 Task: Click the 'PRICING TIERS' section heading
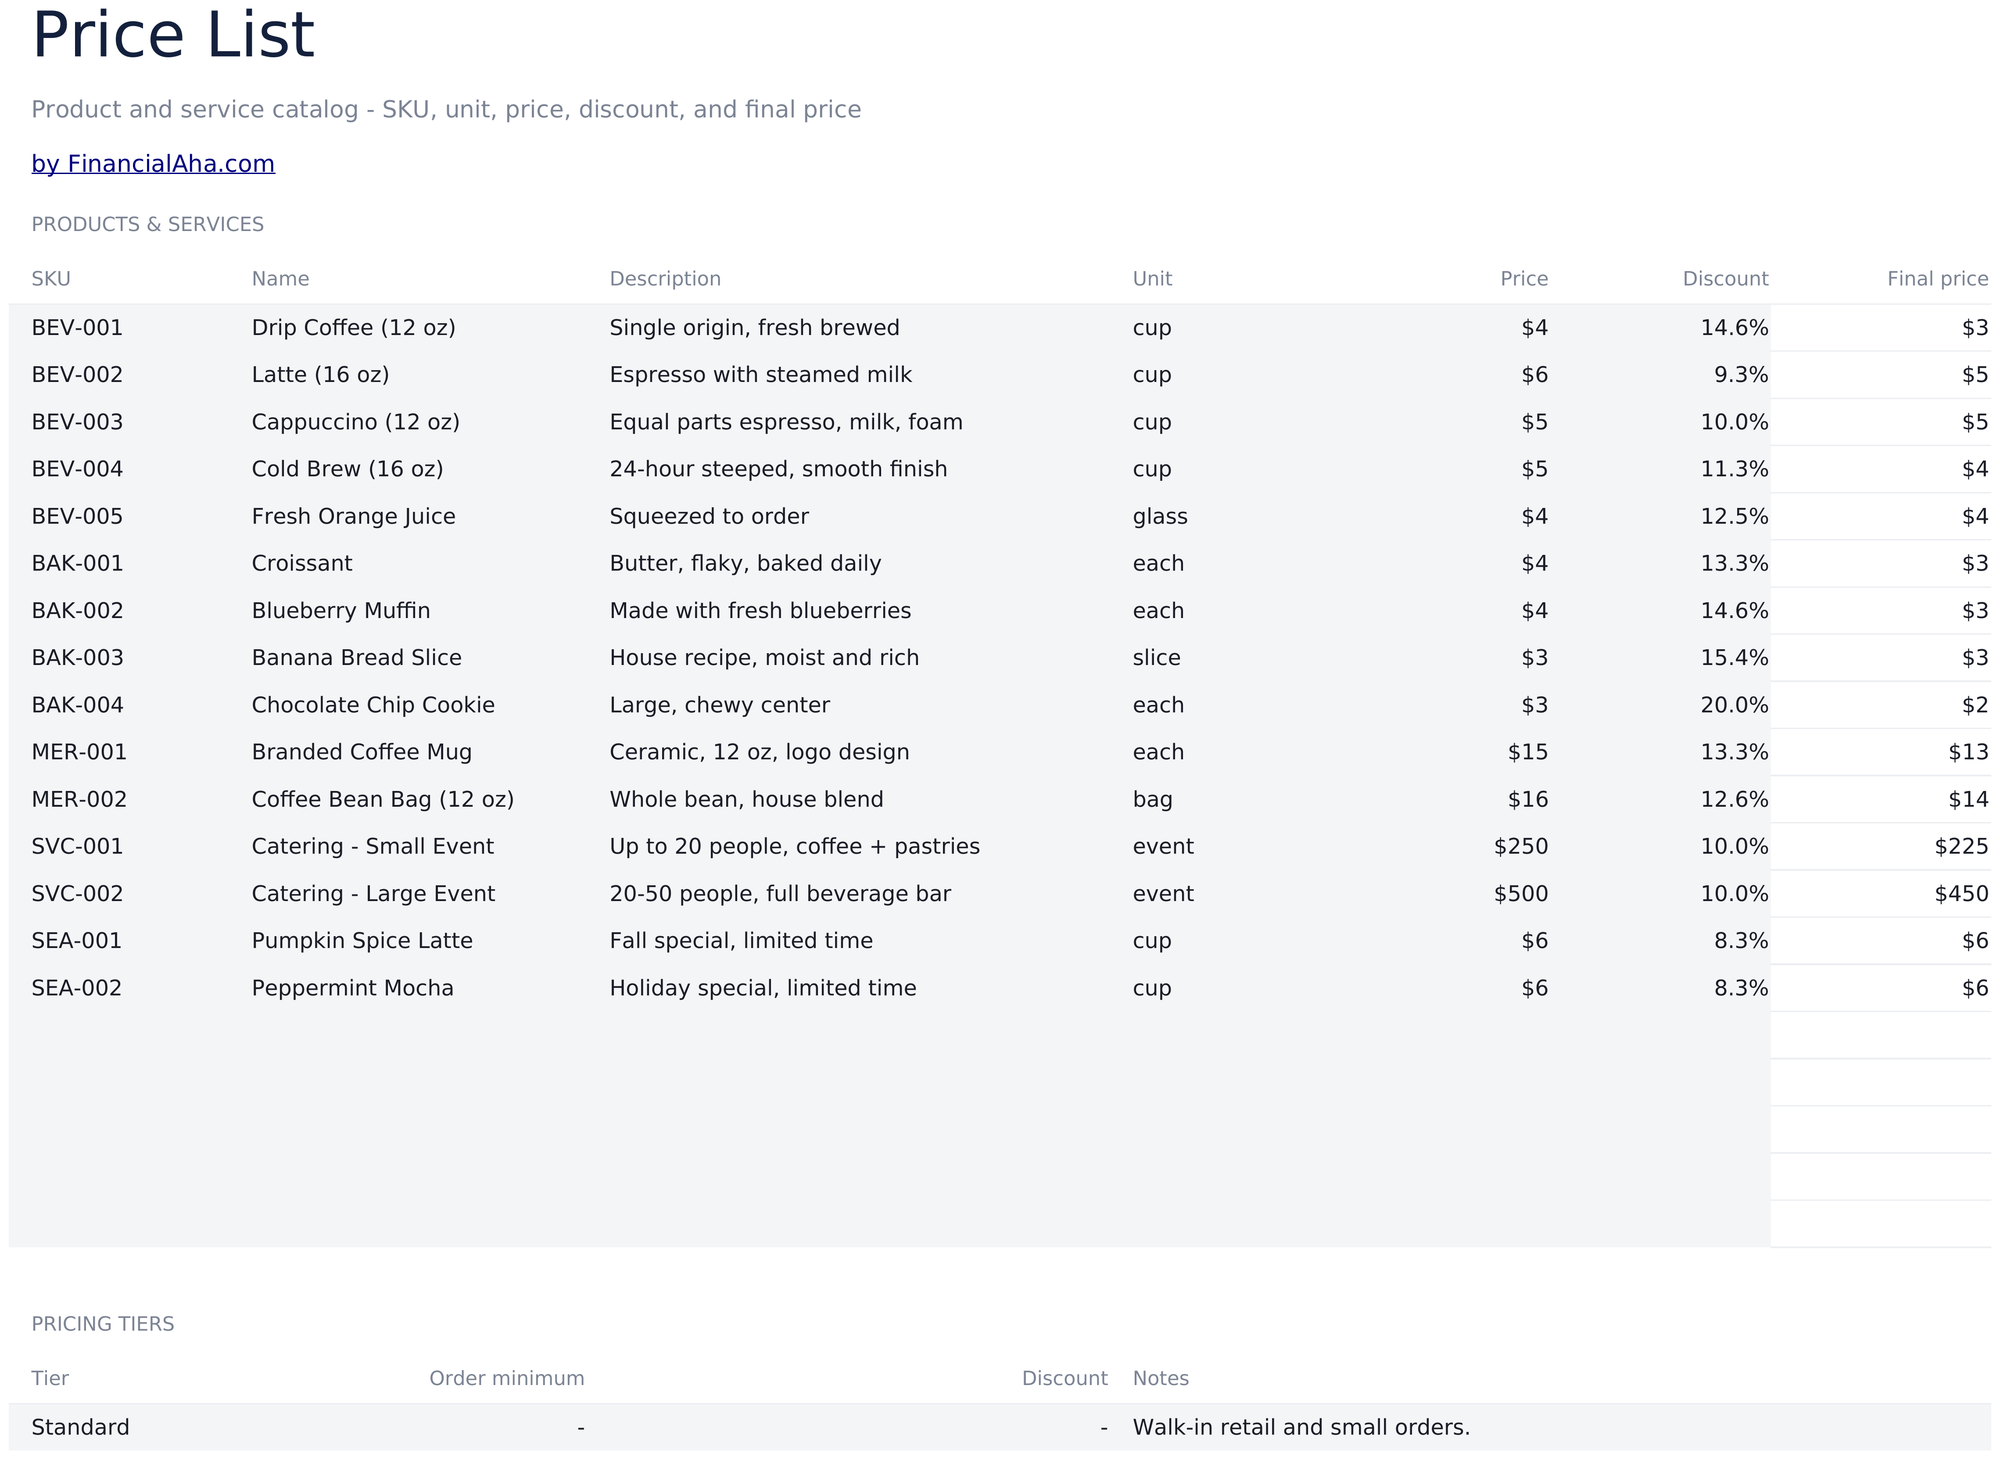pos(103,1325)
